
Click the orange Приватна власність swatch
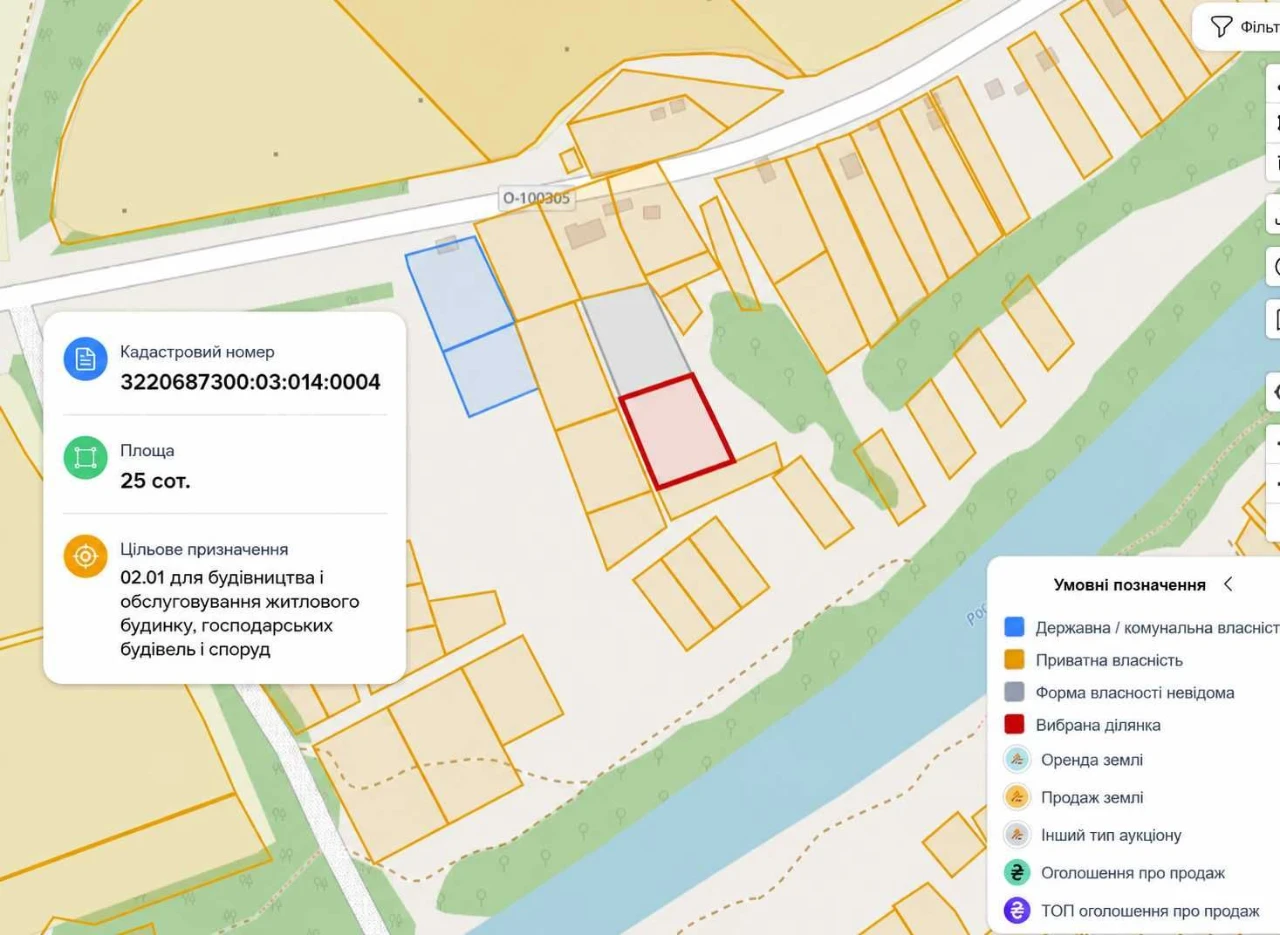1014,660
